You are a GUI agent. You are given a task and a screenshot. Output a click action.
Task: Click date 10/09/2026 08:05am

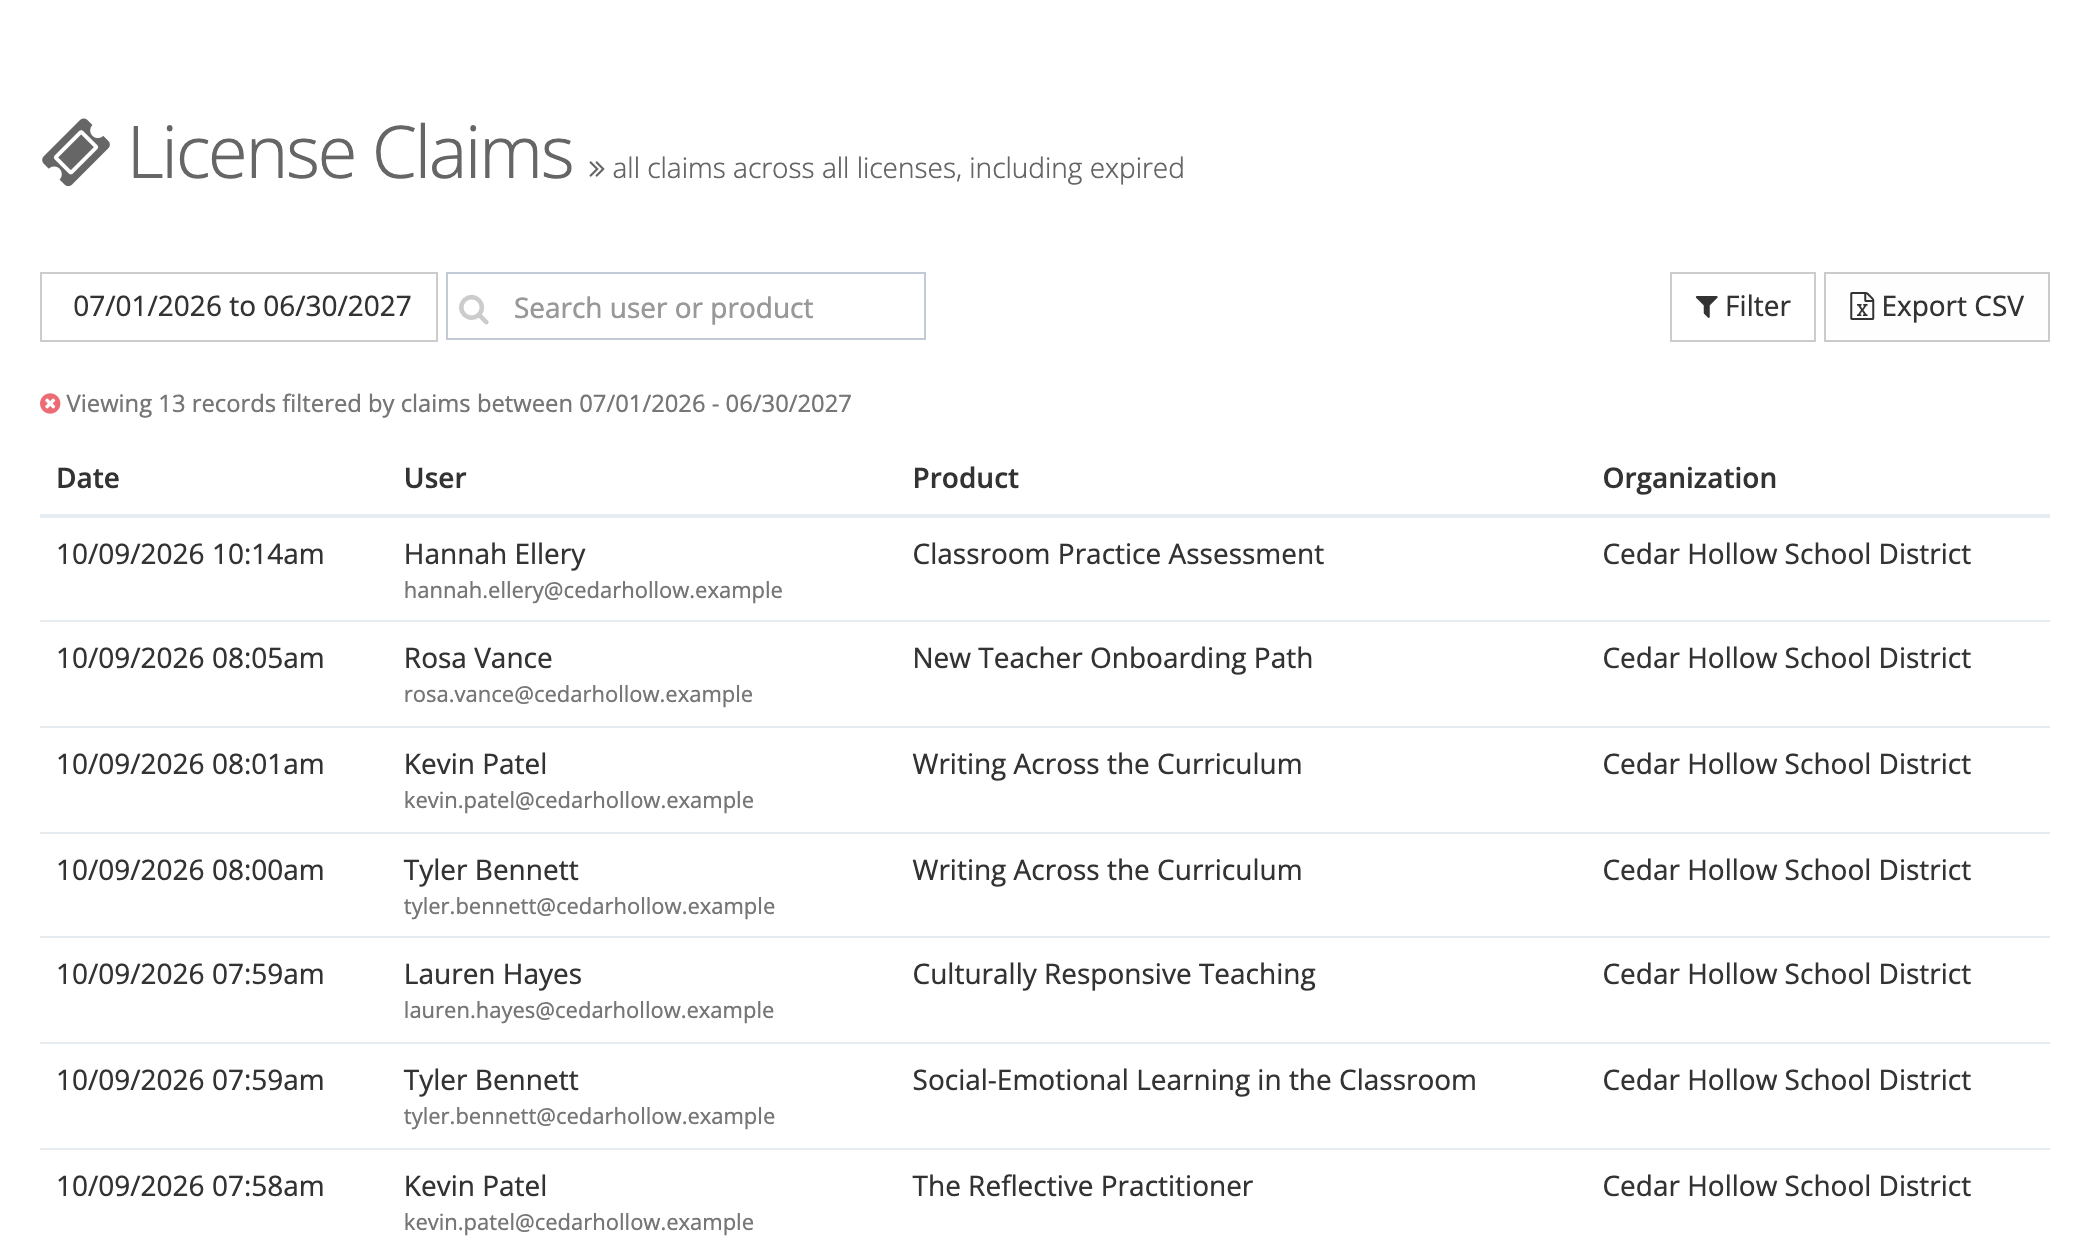(x=190, y=658)
